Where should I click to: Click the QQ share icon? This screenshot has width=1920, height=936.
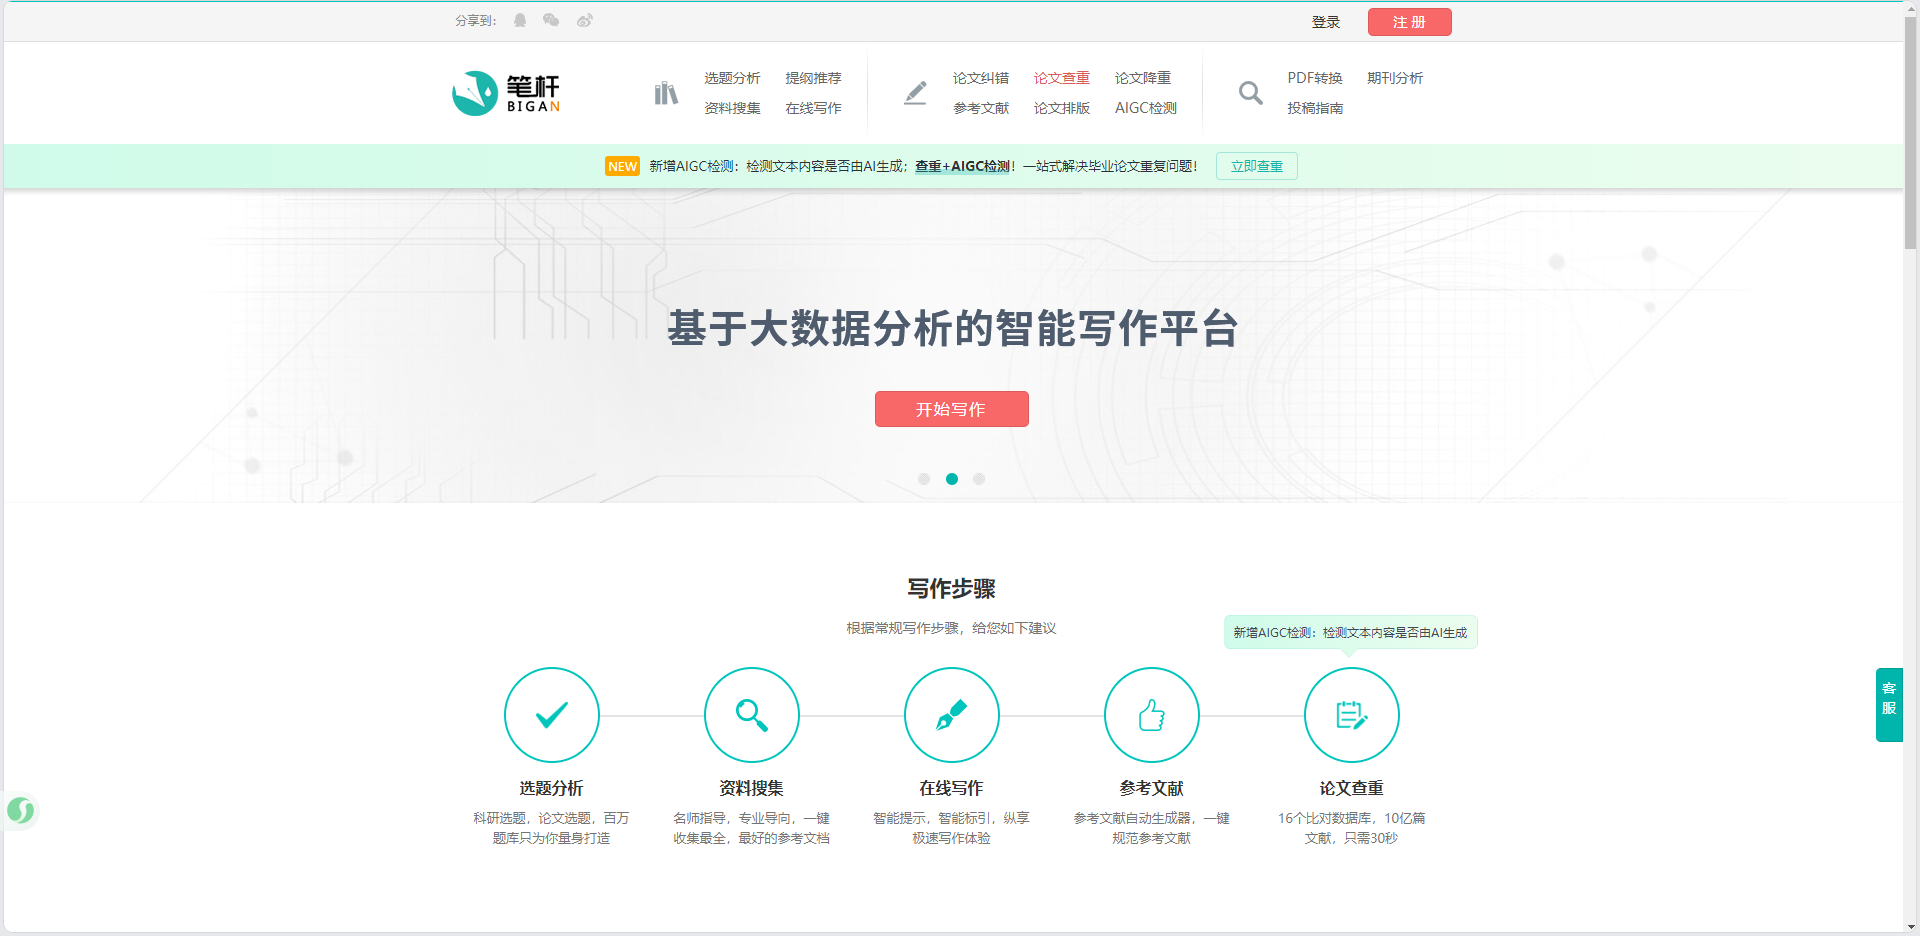[x=520, y=21]
